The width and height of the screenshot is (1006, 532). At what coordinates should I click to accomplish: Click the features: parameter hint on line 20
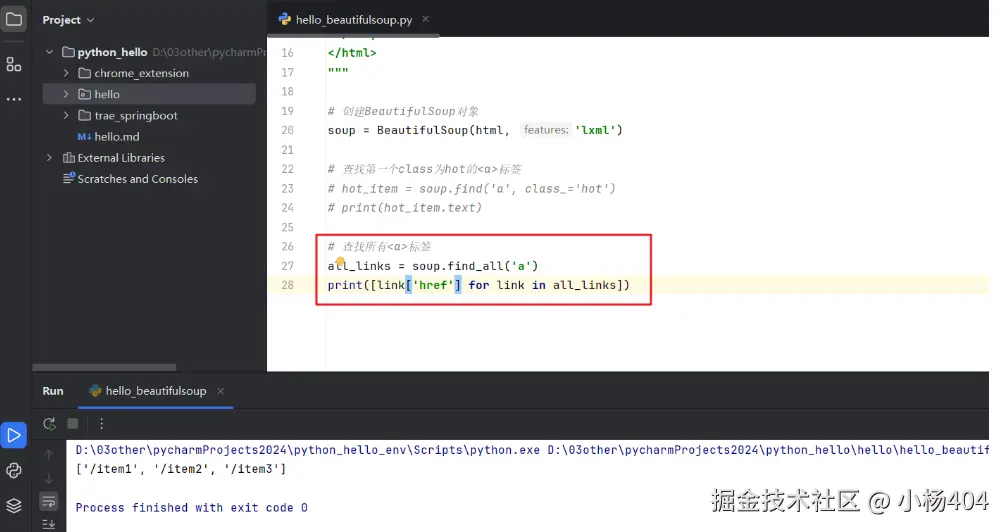546,130
